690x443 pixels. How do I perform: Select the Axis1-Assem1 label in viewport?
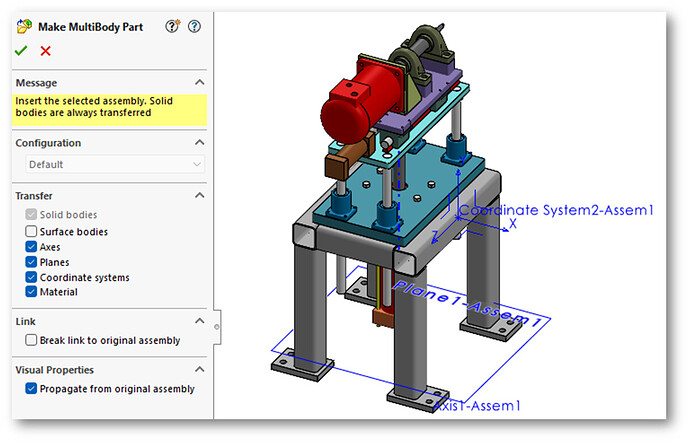tap(477, 406)
